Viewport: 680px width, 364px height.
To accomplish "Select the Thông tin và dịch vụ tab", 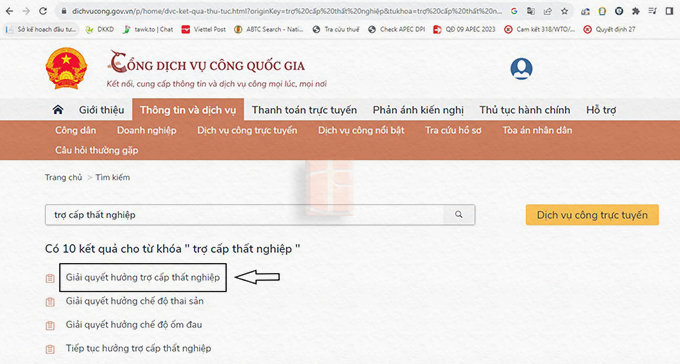I will click(188, 110).
